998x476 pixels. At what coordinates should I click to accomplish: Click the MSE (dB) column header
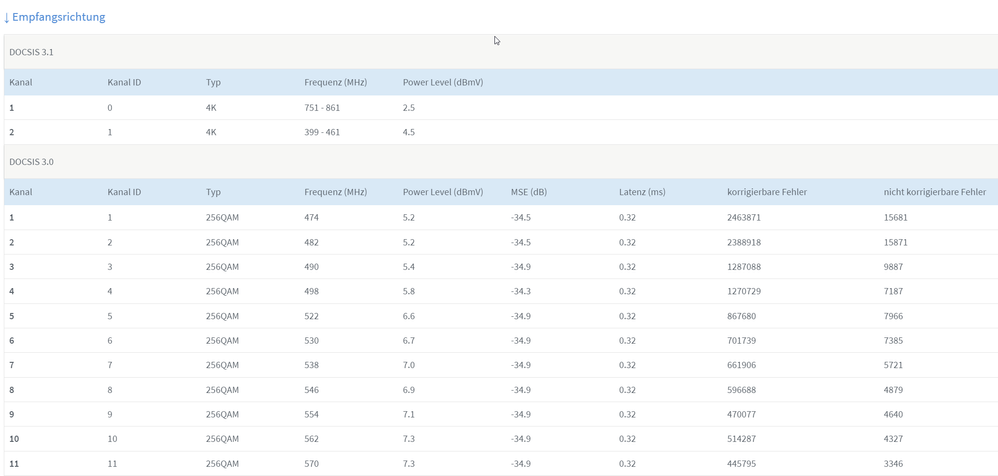click(529, 192)
